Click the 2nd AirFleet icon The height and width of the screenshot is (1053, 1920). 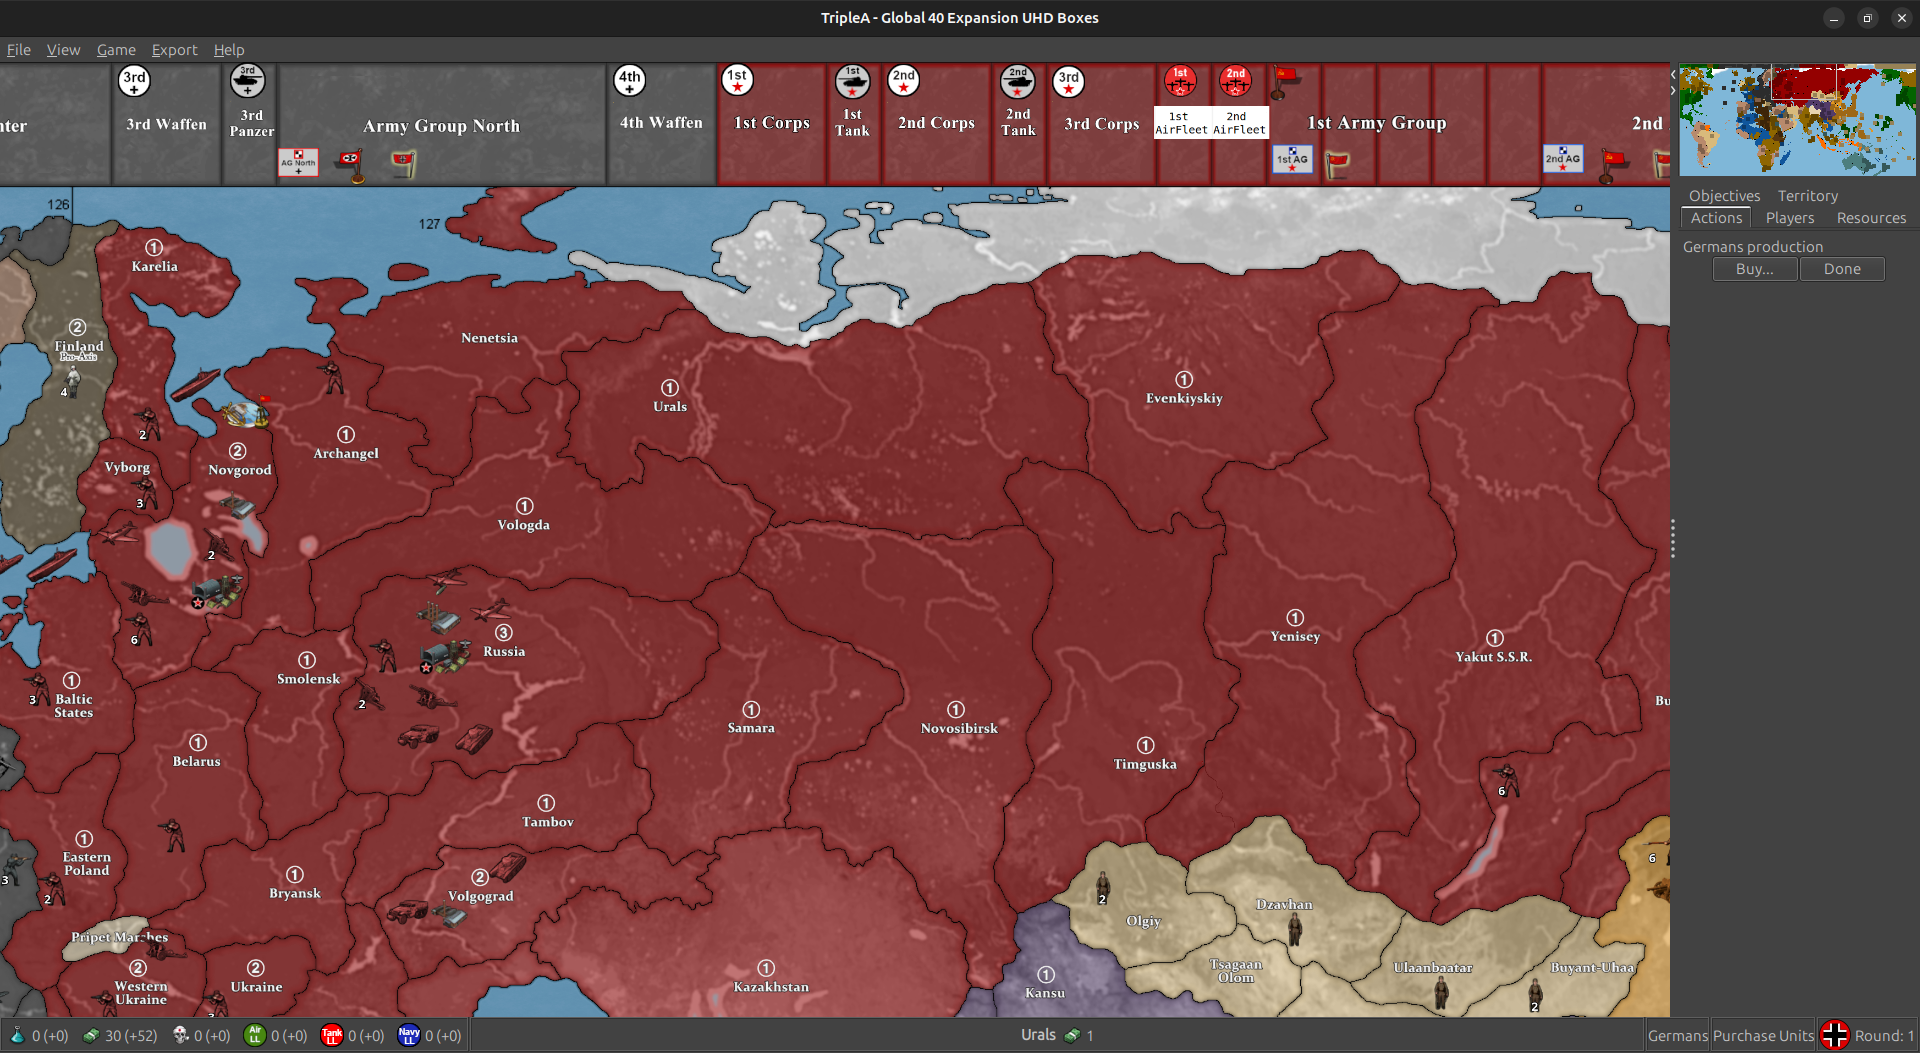pos(1236,82)
